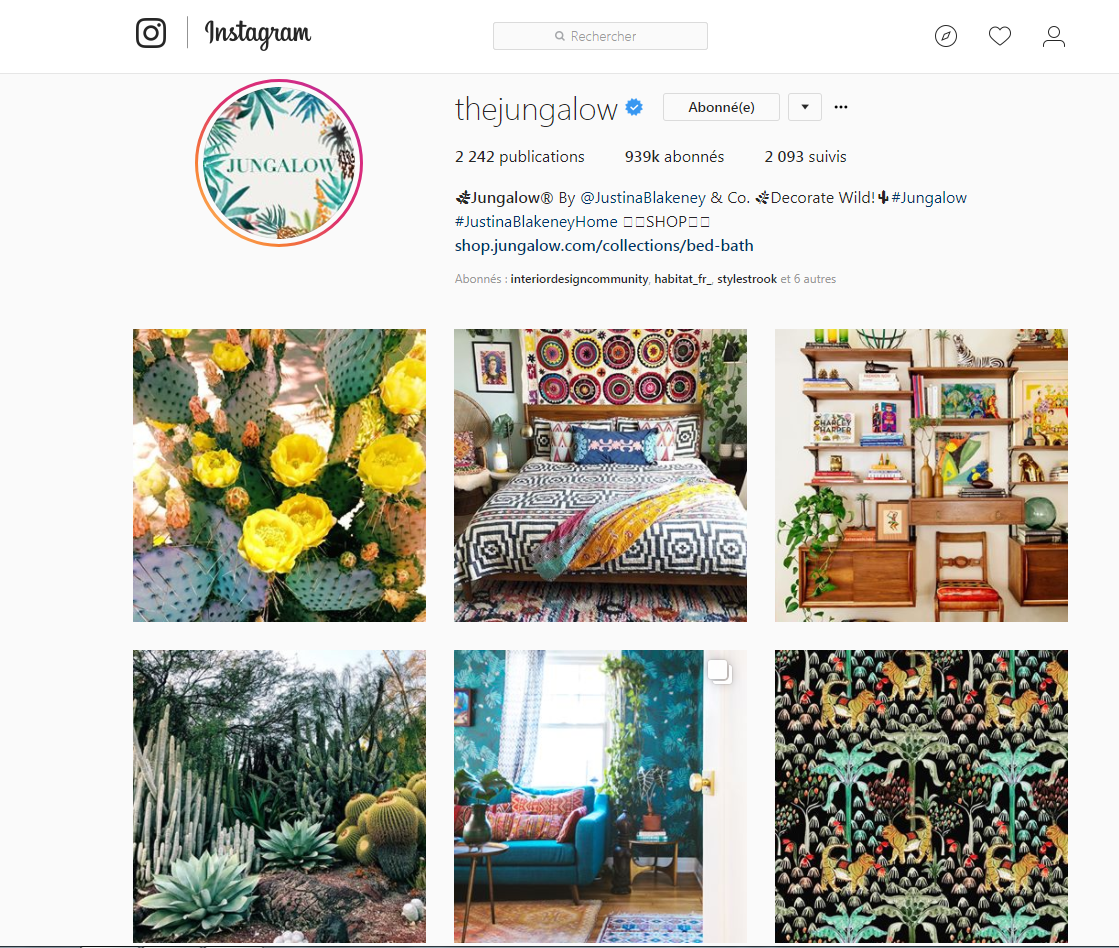
Task: Open the Jungalow profile picture story
Action: 279,163
